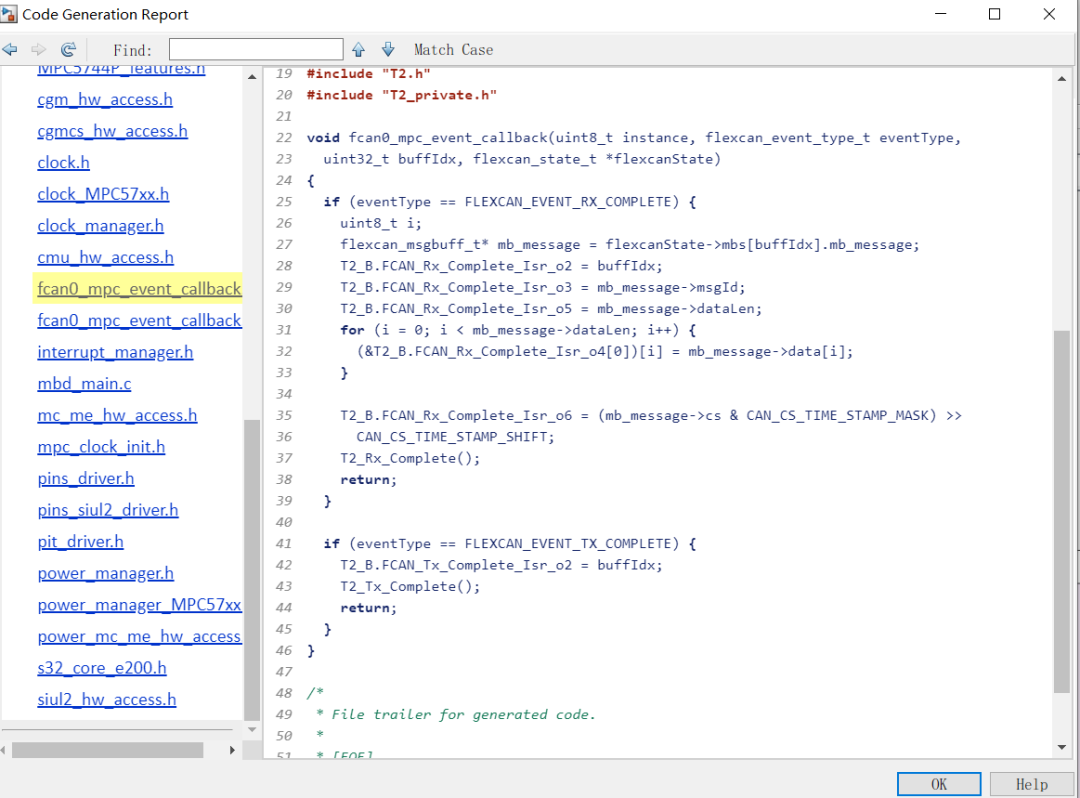Open the cgm_hw_access.h file link
The height and width of the screenshot is (798, 1080).
pos(105,99)
